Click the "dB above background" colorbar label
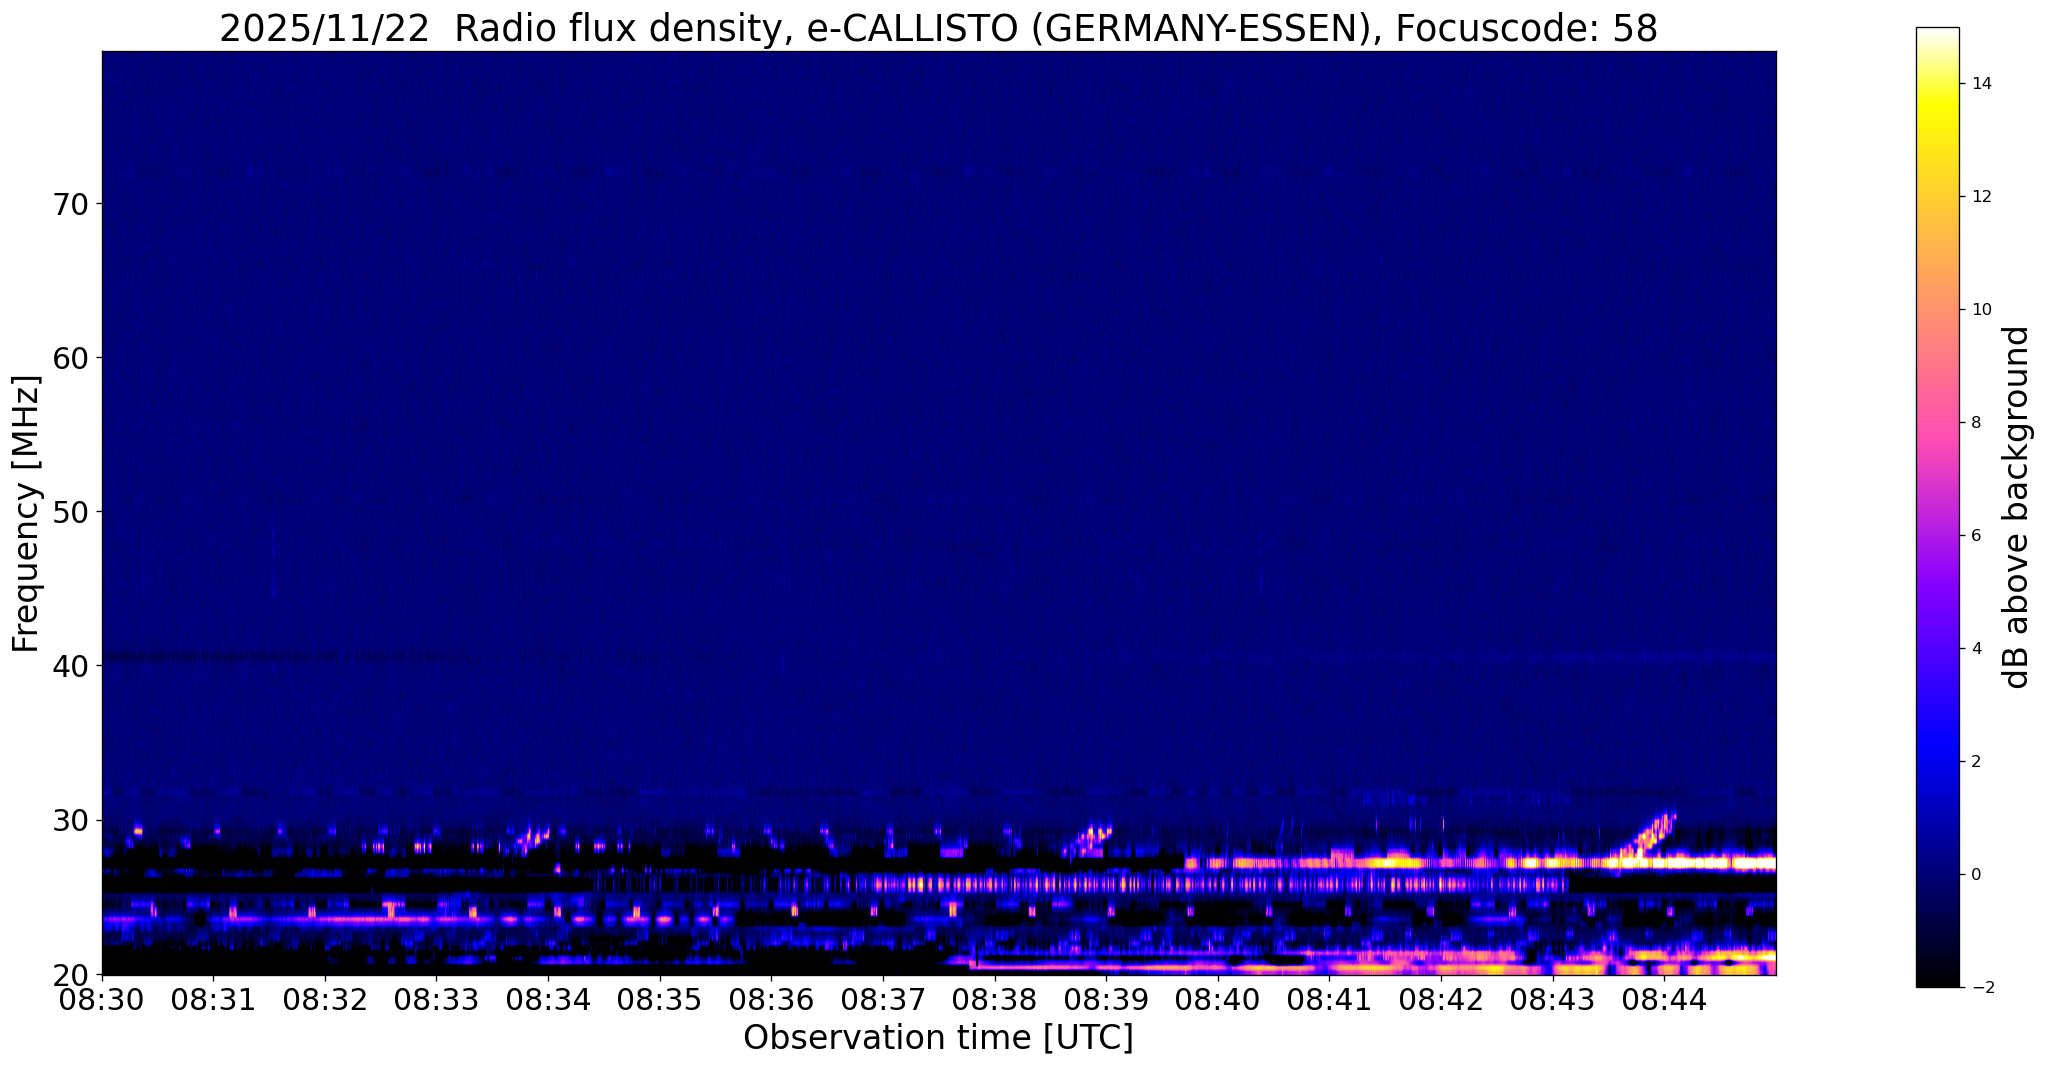2047x1067 pixels. (x=2017, y=507)
